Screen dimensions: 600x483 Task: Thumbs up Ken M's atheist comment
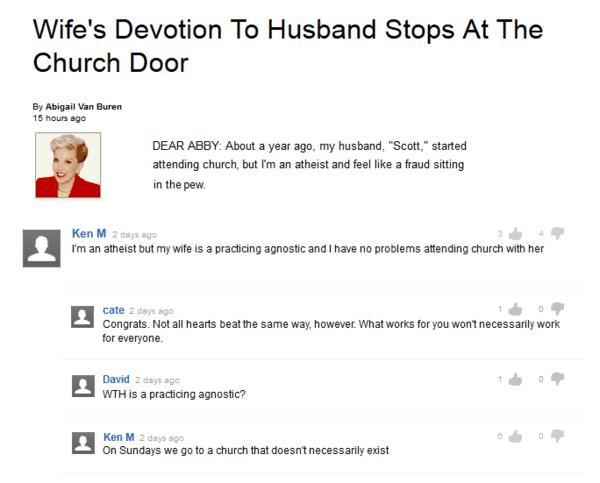click(x=517, y=234)
